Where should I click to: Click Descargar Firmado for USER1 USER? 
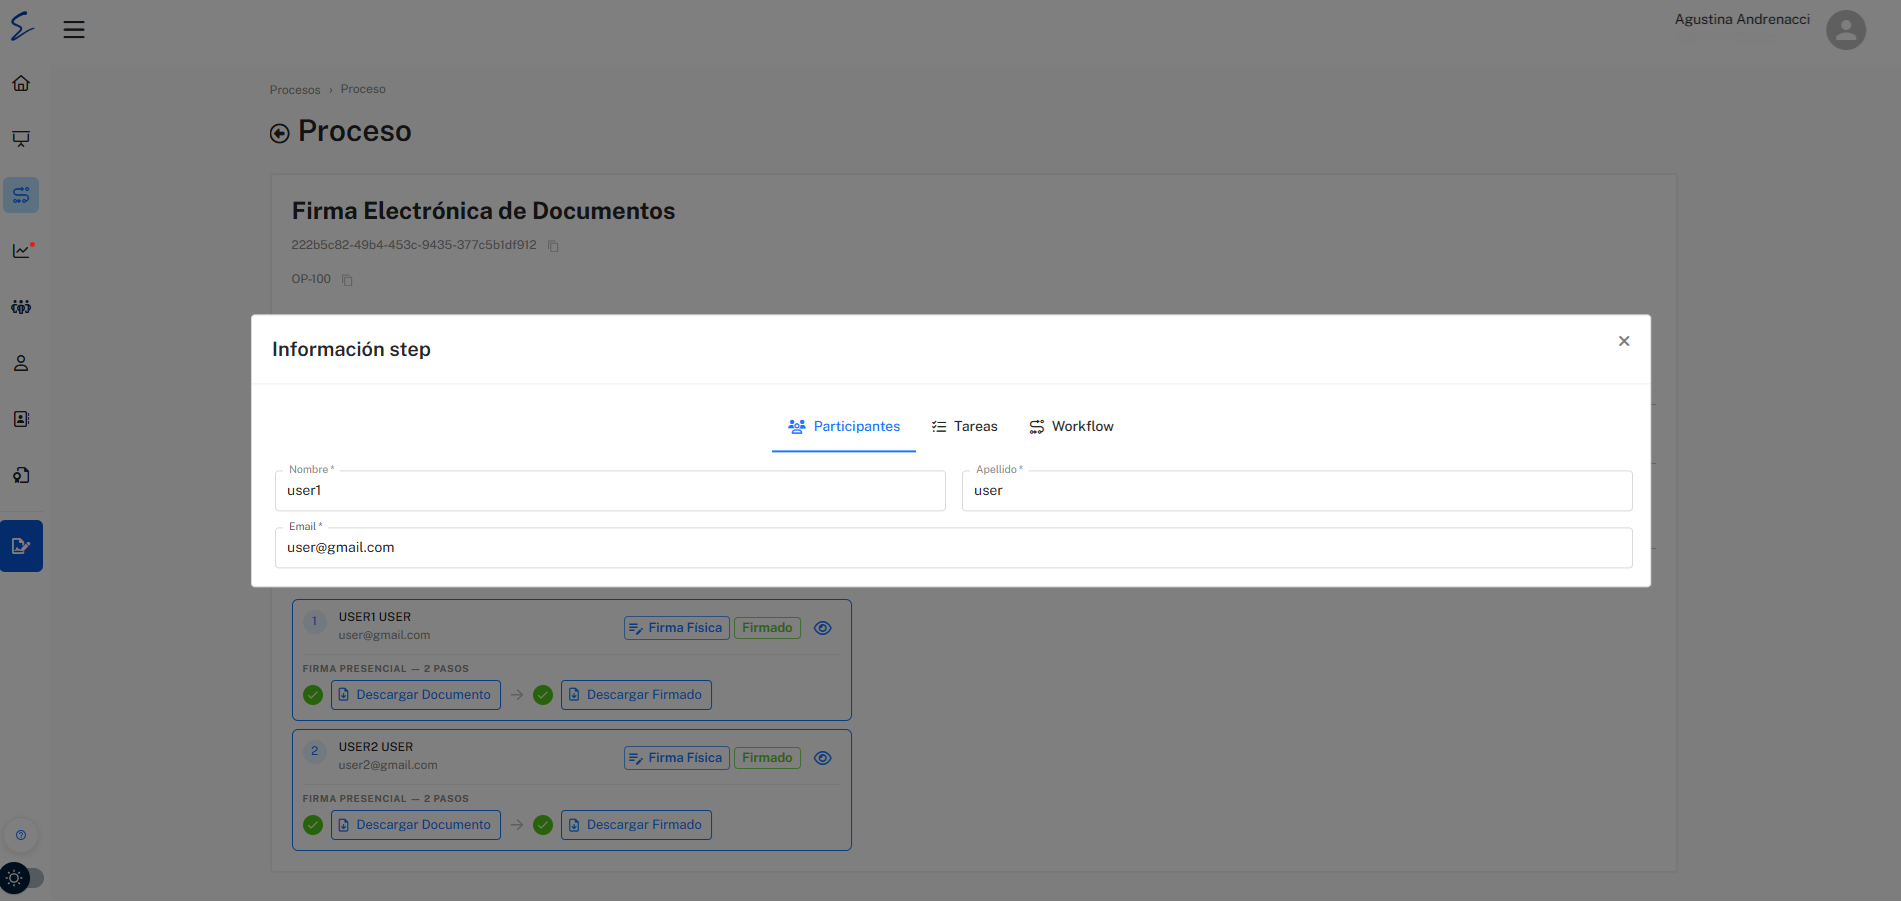pyautogui.click(x=636, y=695)
